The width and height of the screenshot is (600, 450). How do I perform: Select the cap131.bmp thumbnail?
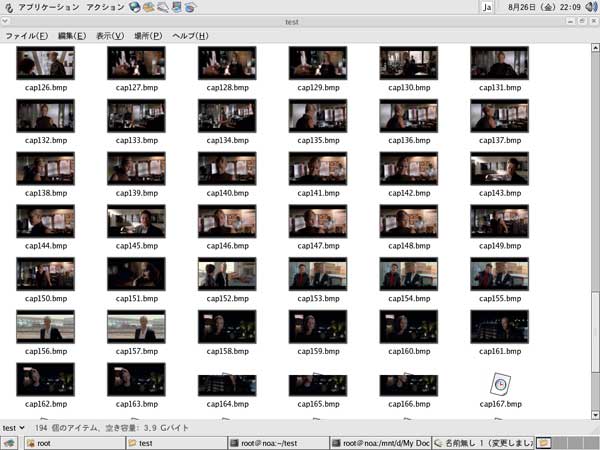(x=500, y=63)
